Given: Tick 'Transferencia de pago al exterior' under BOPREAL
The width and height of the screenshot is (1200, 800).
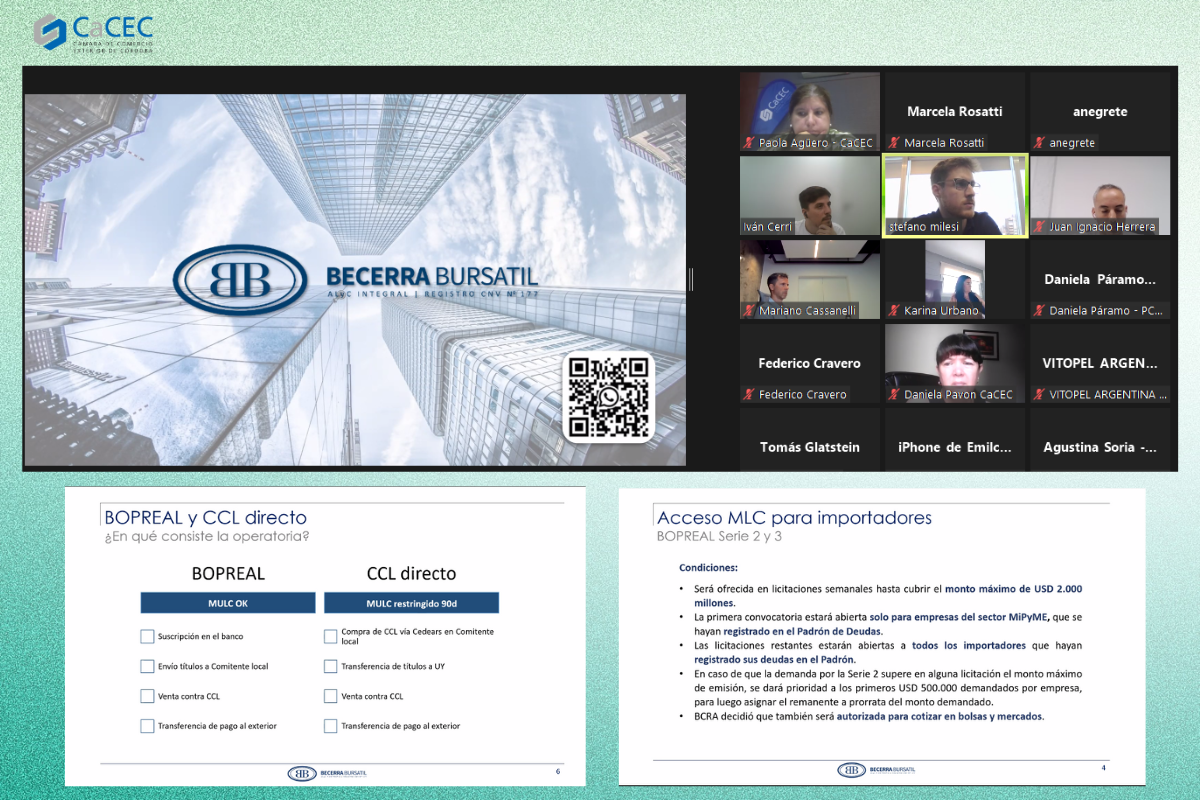Looking at the screenshot, I should tap(147, 726).
